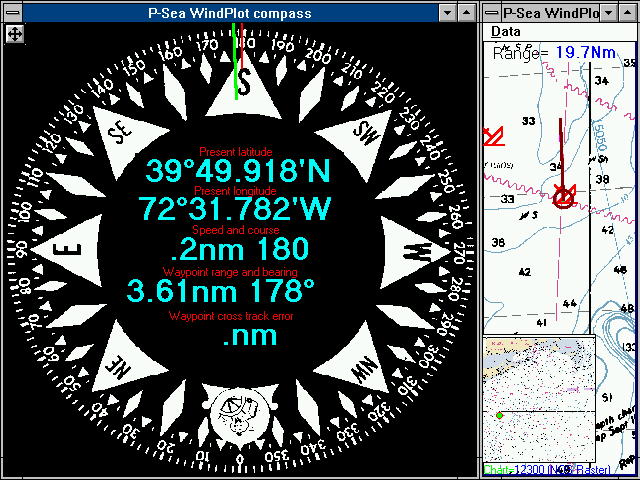The width and height of the screenshot is (640, 480).
Task: Click the speed and course value .2nm 180
Action: [240, 249]
